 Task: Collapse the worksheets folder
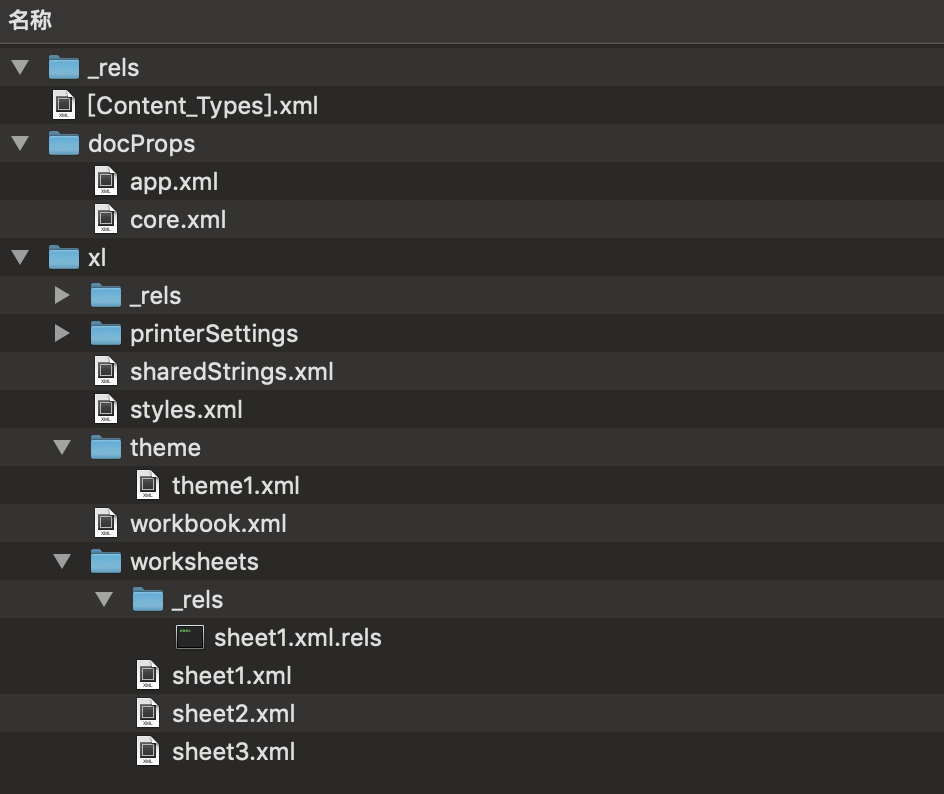click(x=62, y=562)
